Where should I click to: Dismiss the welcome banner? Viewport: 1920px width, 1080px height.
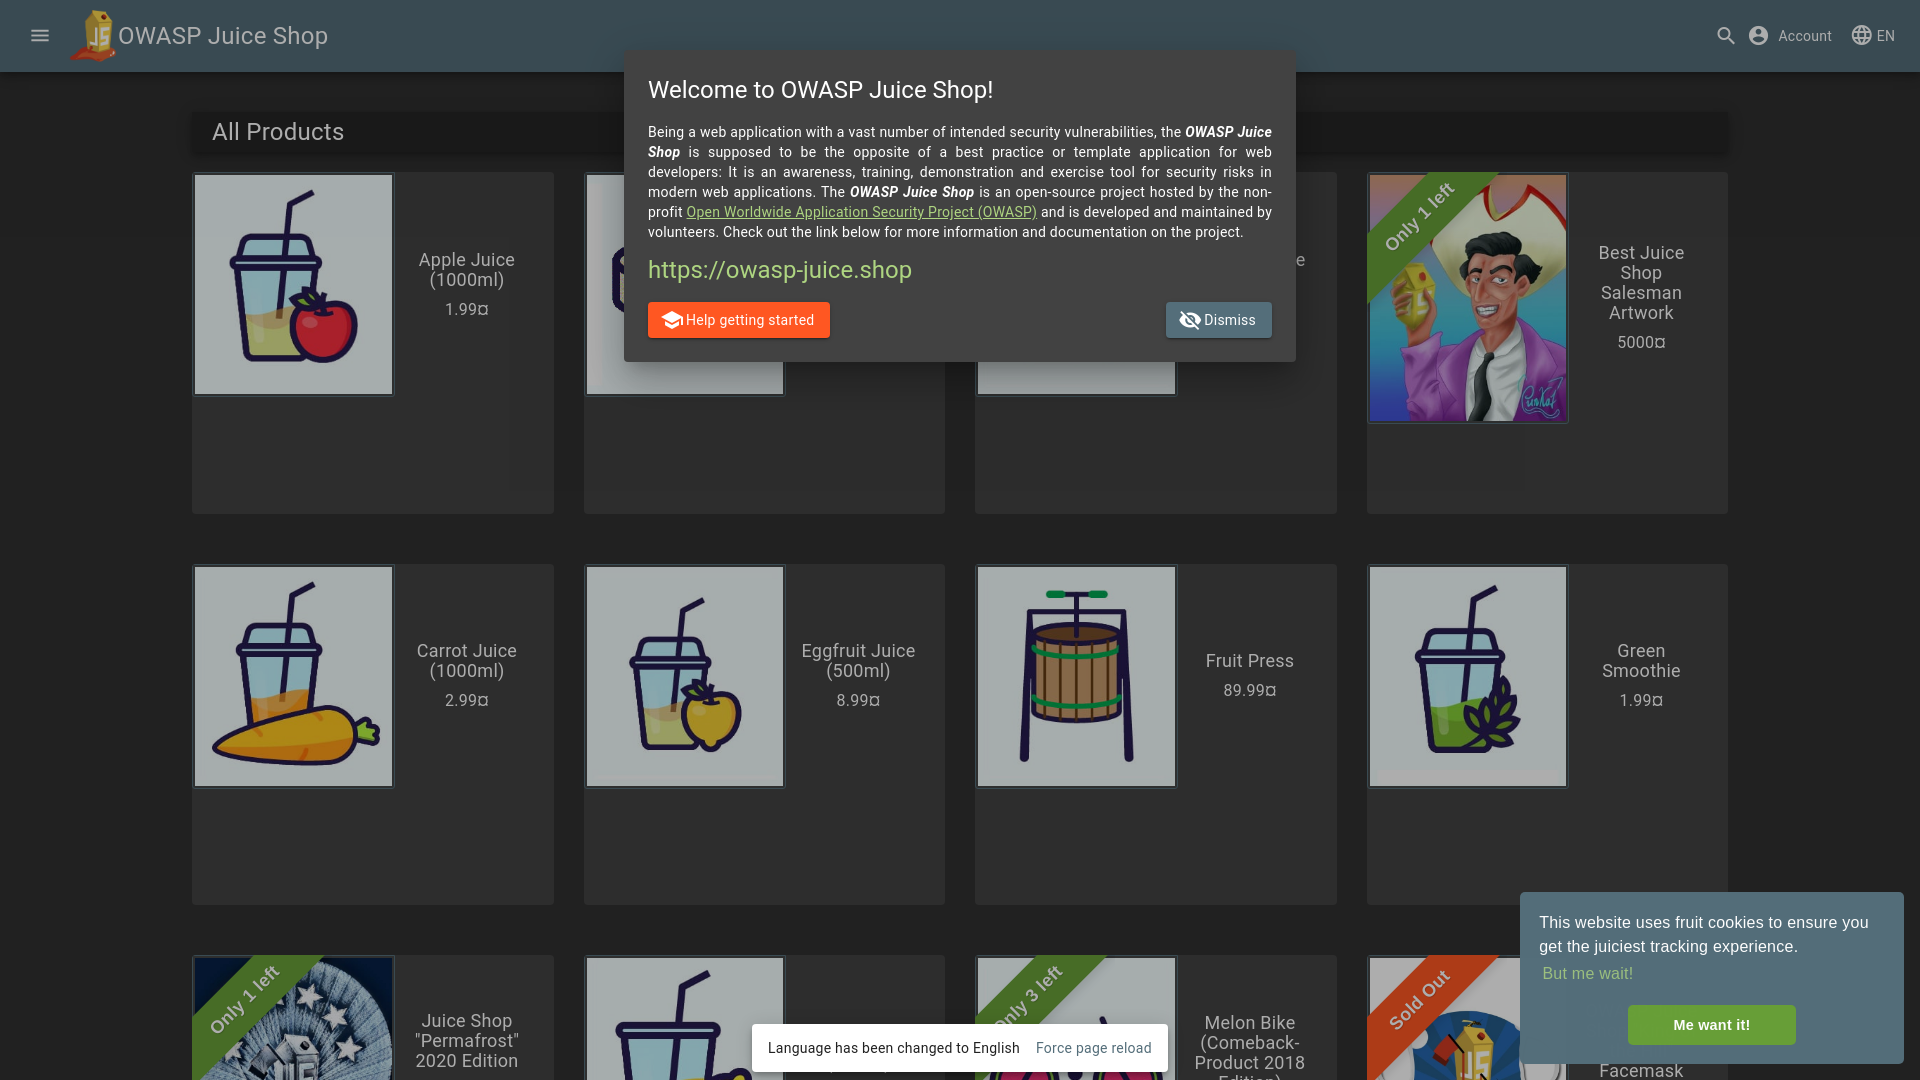(1229, 320)
